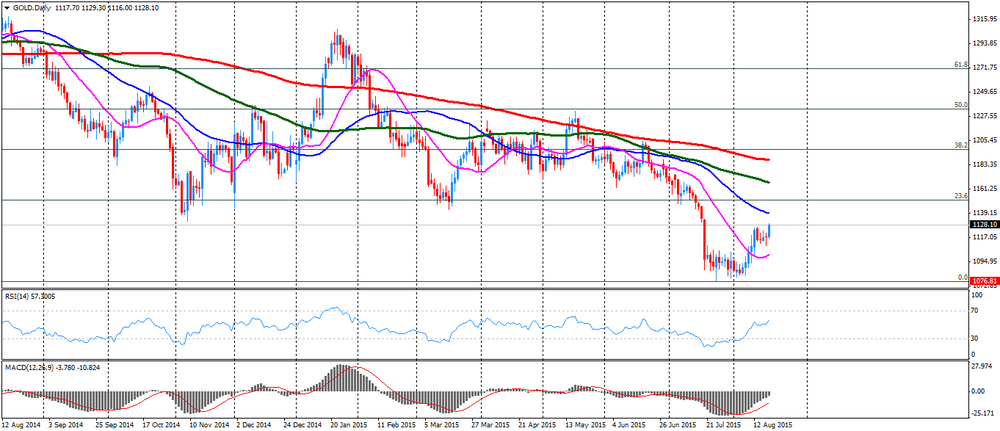Viewport: 1000px width, 431px height.
Task: Click the red price tag 1076.81
Action: [983, 281]
